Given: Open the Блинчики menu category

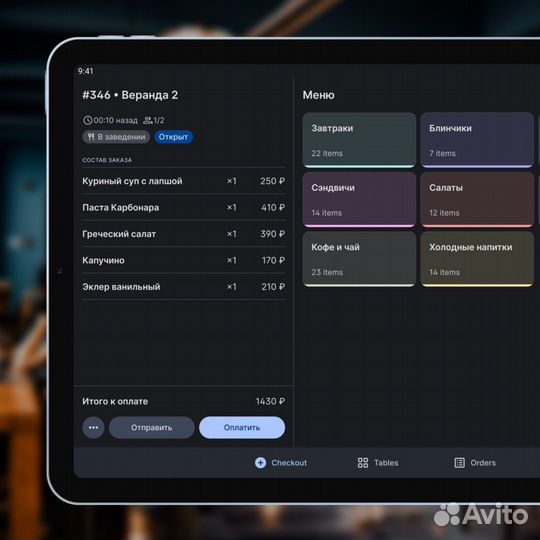Looking at the screenshot, I should tap(477, 140).
